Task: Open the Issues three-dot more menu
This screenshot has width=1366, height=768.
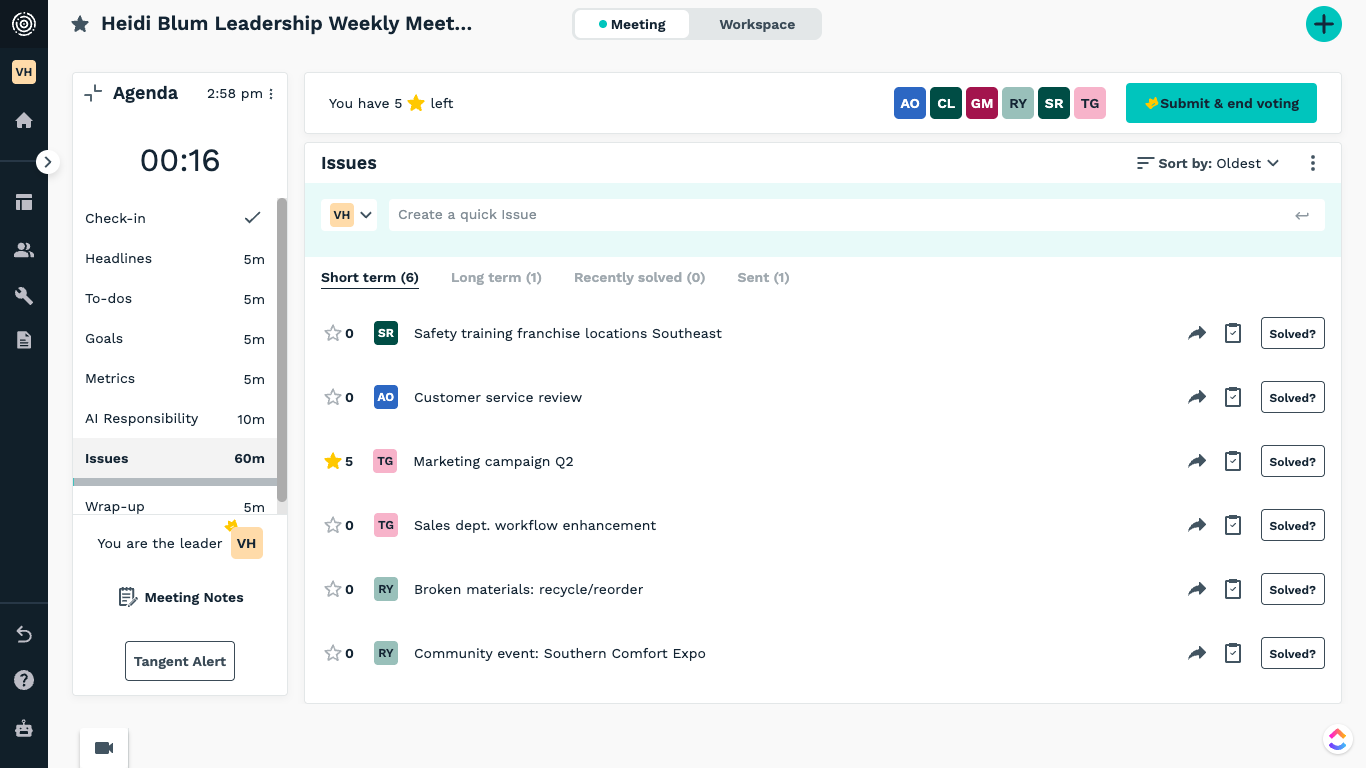Action: tap(1313, 163)
